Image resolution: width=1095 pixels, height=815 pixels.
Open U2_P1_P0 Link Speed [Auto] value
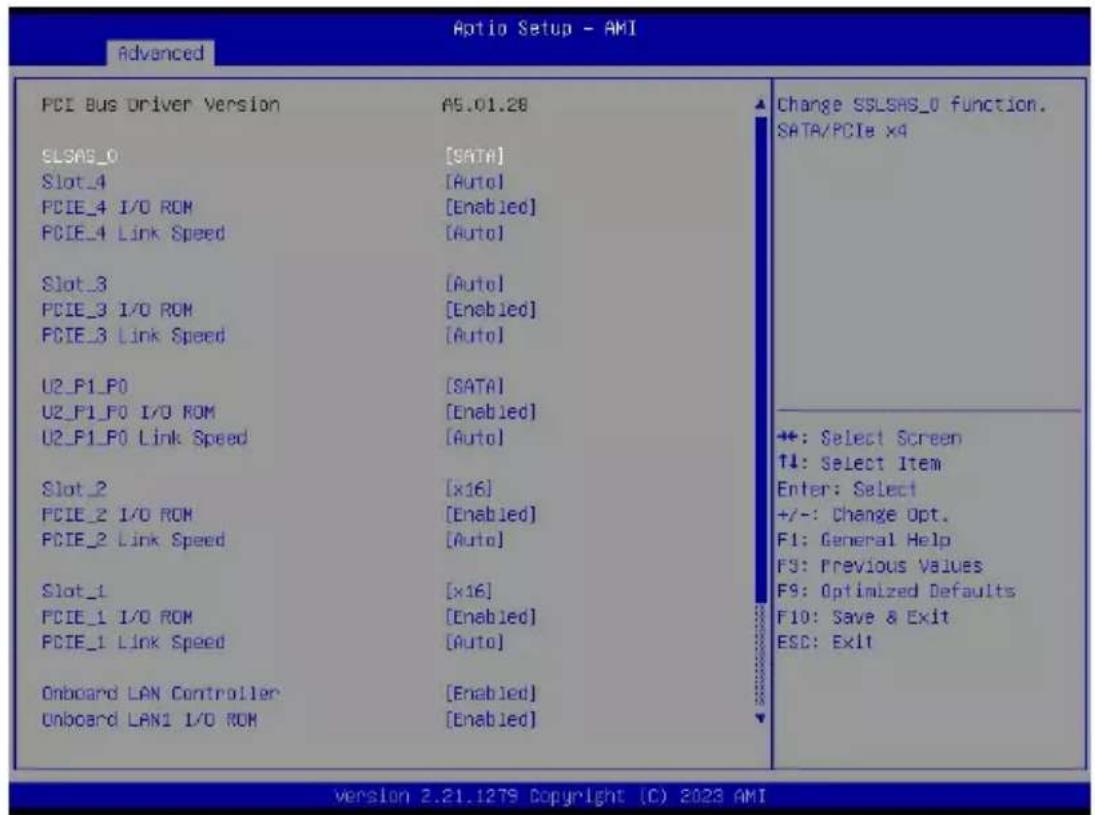tap(475, 438)
